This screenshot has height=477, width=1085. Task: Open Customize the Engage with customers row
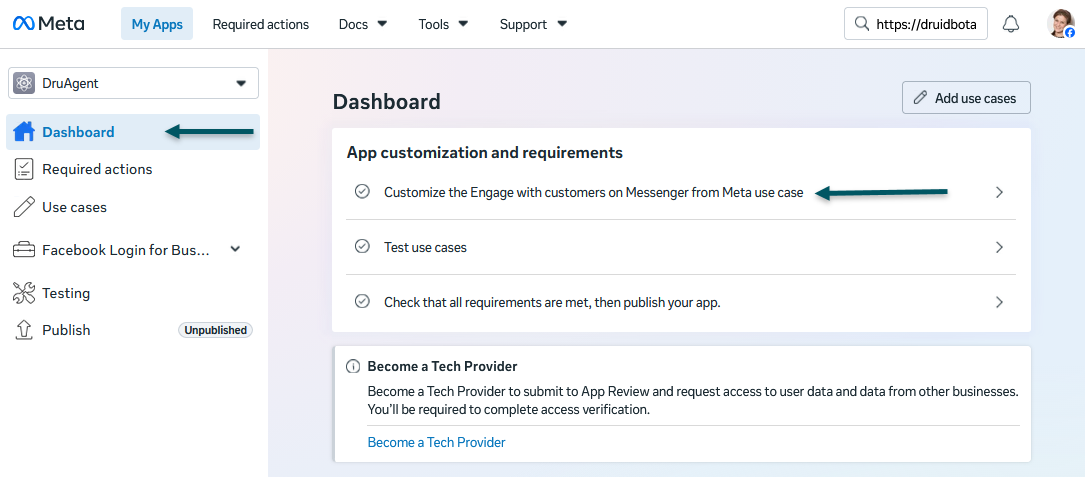tap(681, 192)
